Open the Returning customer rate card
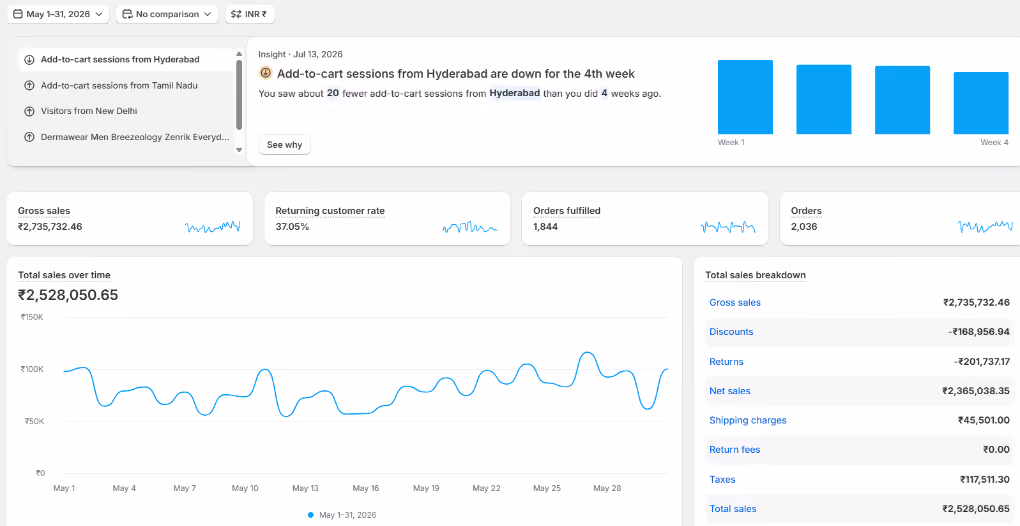The height and width of the screenshot is (526, 1020). [387, 218]
